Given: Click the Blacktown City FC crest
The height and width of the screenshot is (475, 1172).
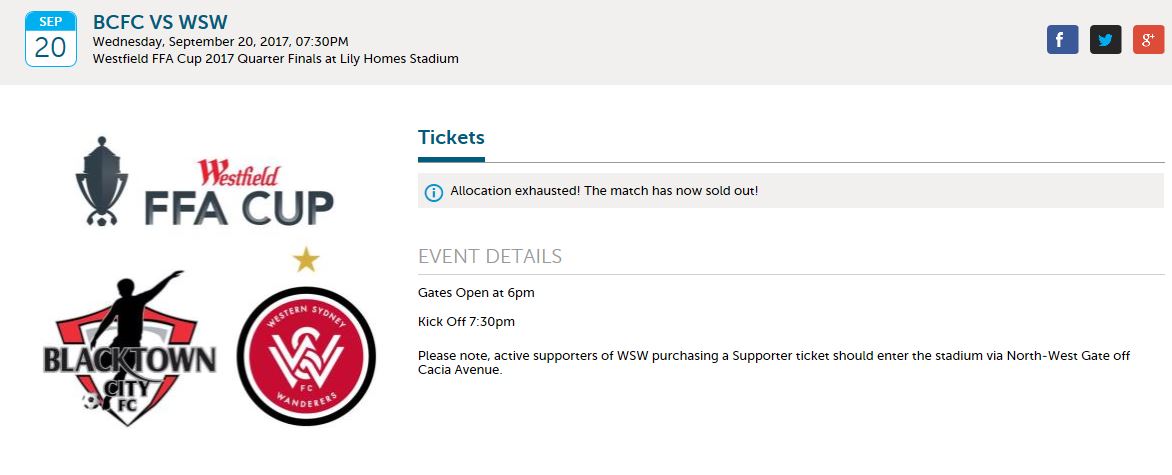Looking at the screenshot, I should click(130, 349).
